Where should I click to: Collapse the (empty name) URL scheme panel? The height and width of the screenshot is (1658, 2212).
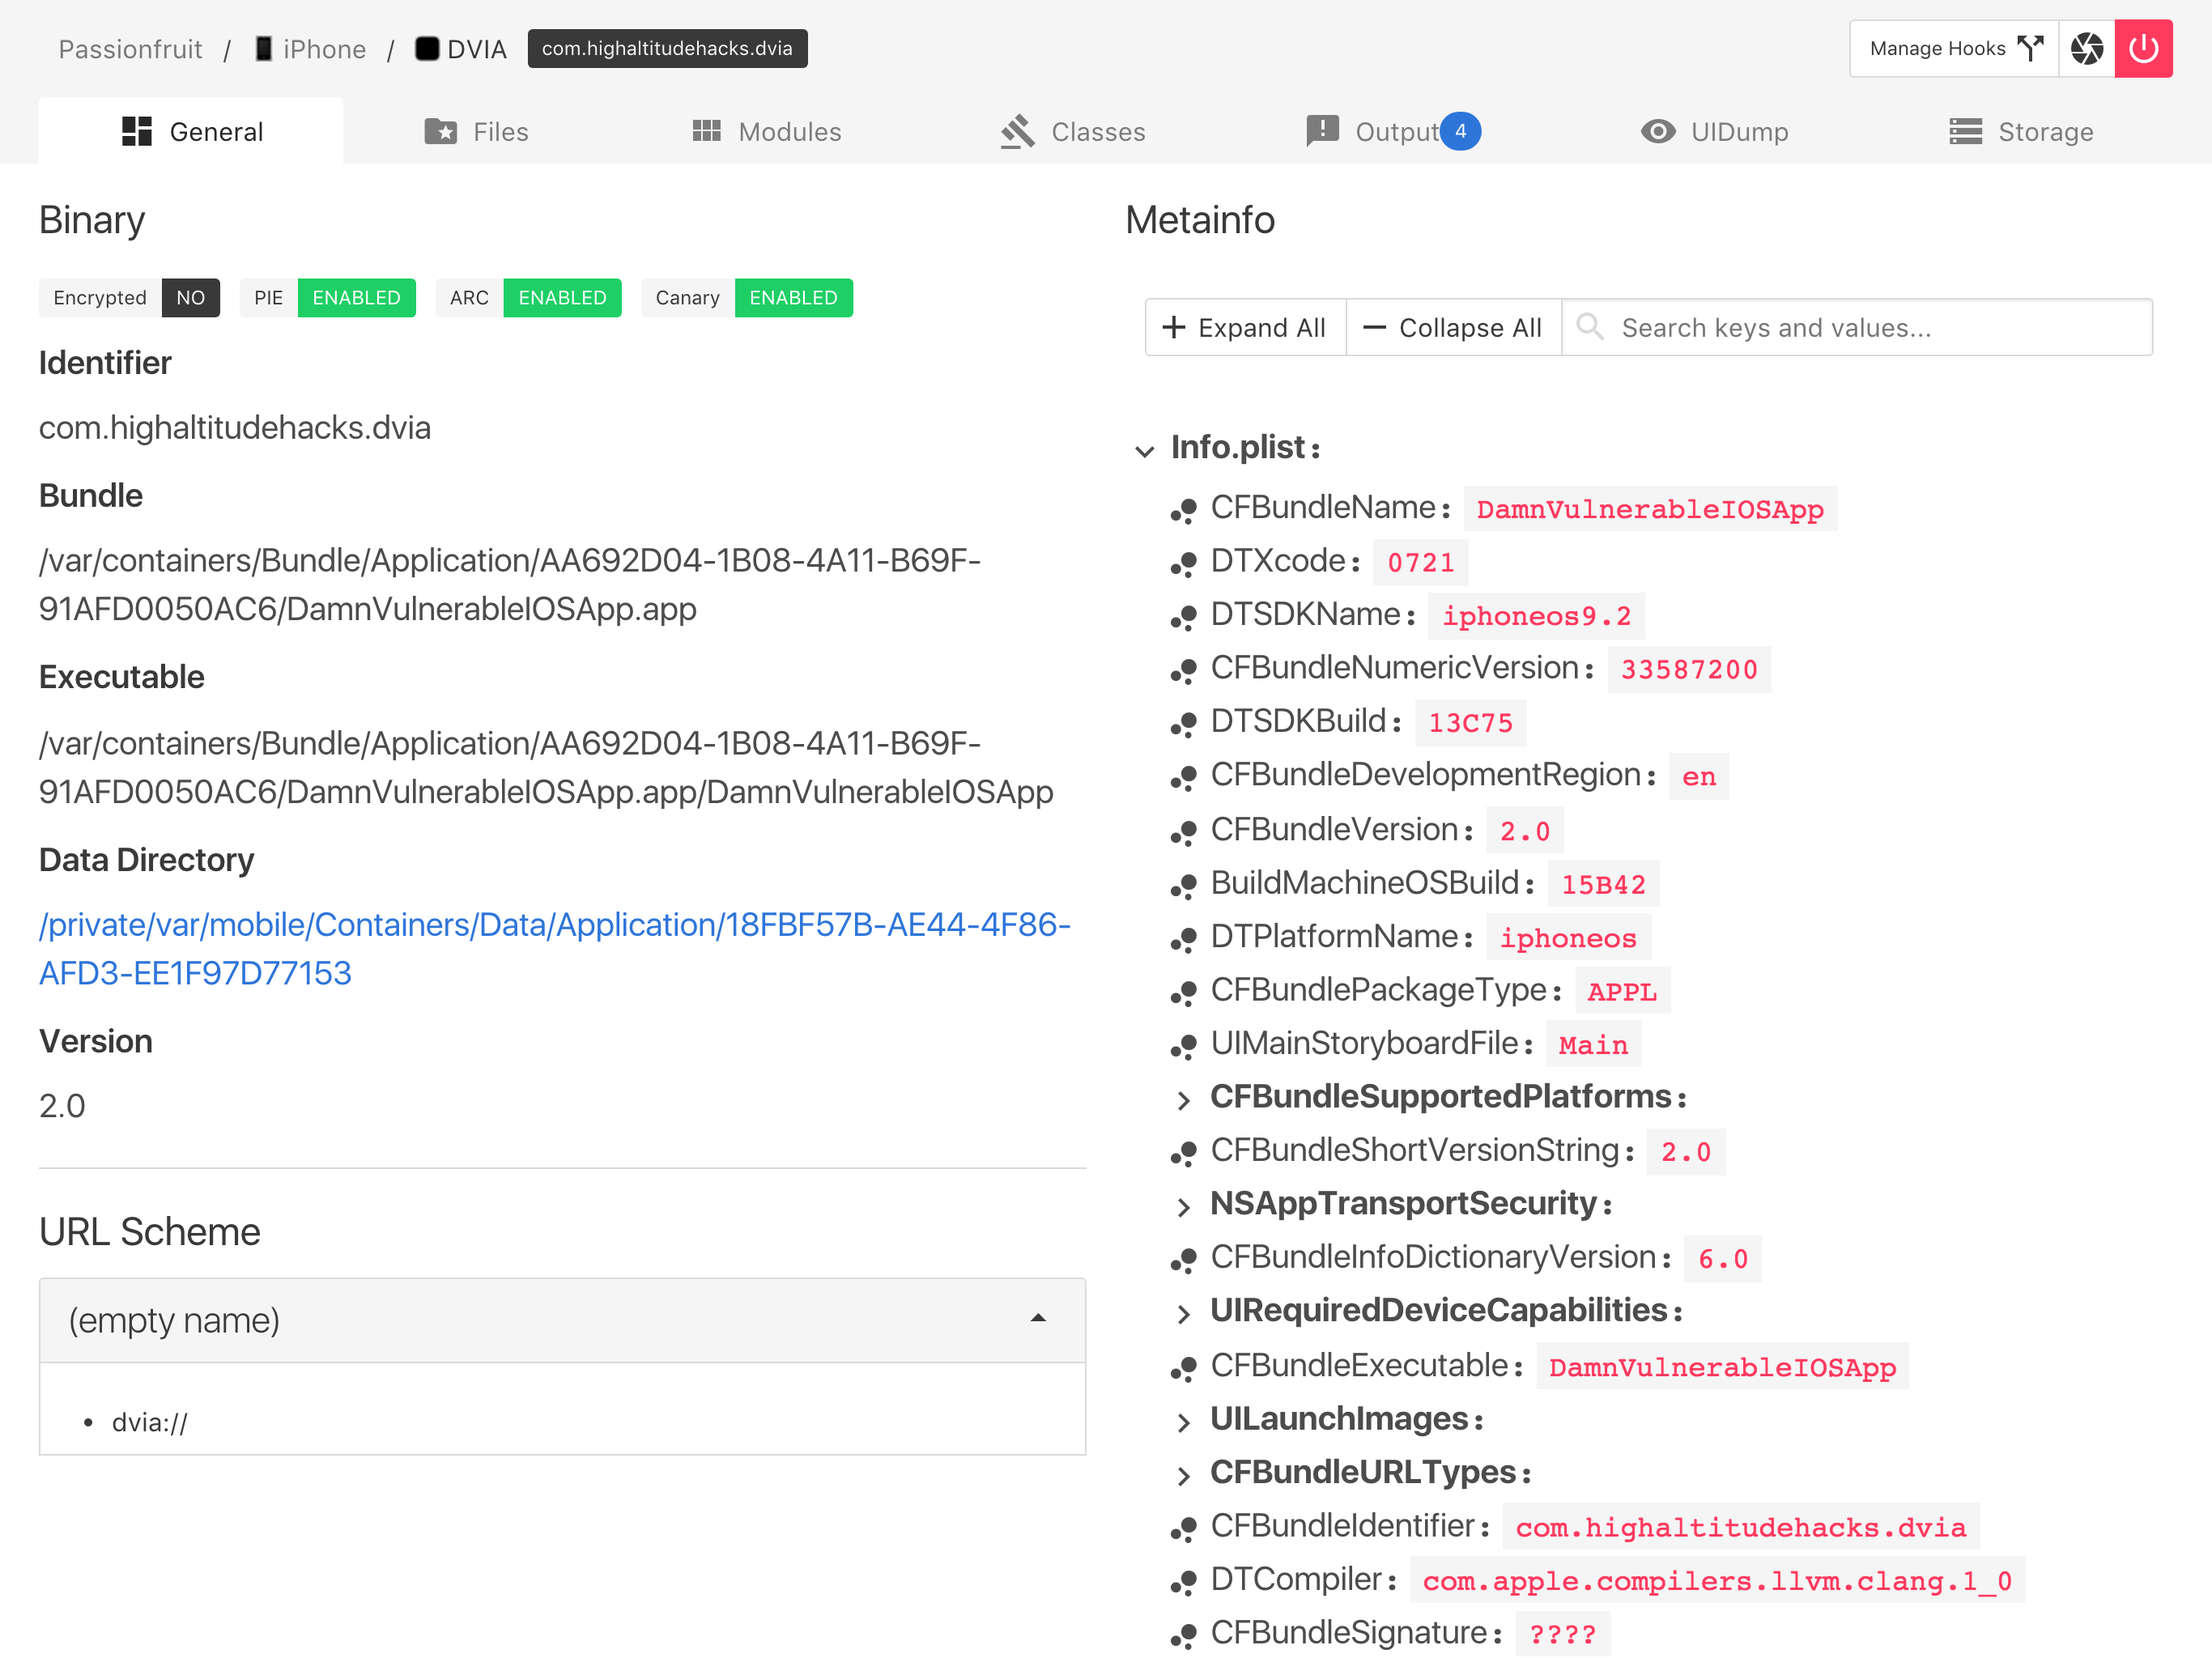[x=1038, y=1319]
